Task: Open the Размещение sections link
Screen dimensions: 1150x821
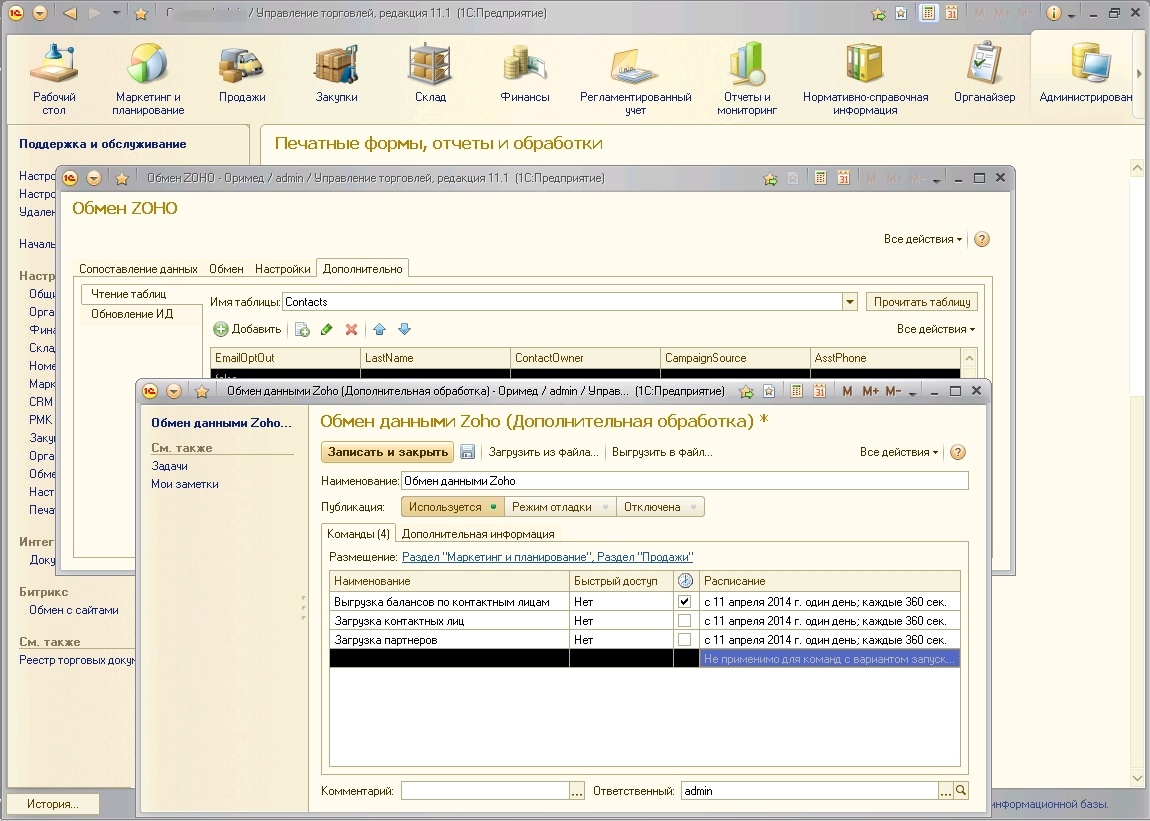Action: click(x=547, y=557)
